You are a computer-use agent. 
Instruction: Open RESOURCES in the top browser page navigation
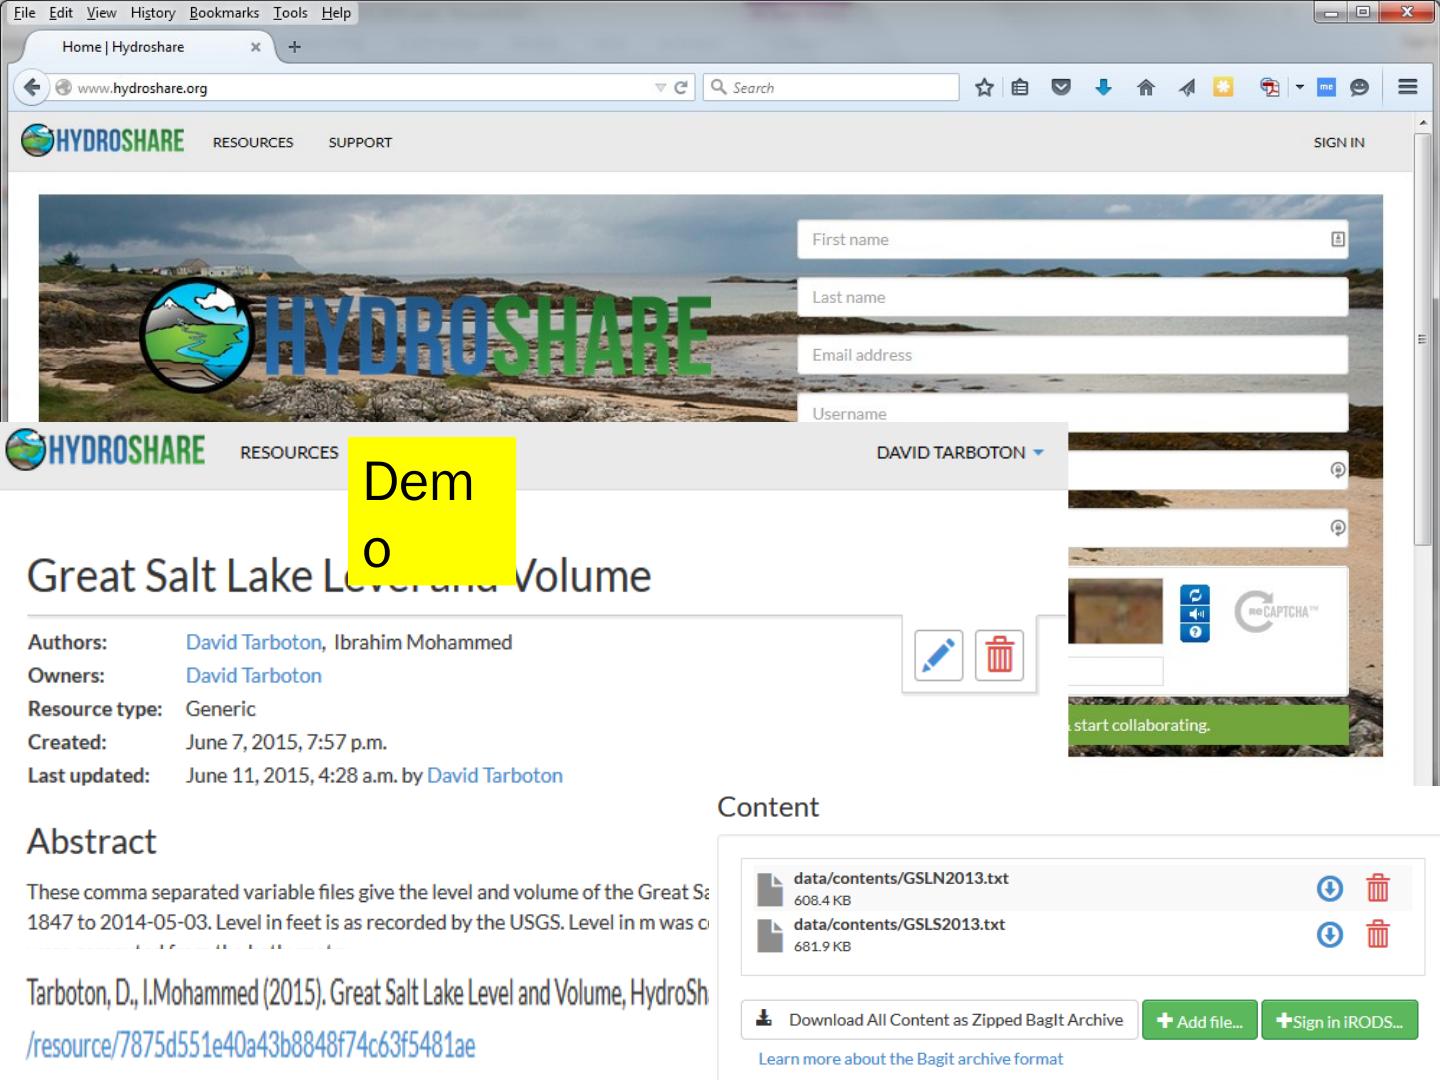tap(253, 142)
